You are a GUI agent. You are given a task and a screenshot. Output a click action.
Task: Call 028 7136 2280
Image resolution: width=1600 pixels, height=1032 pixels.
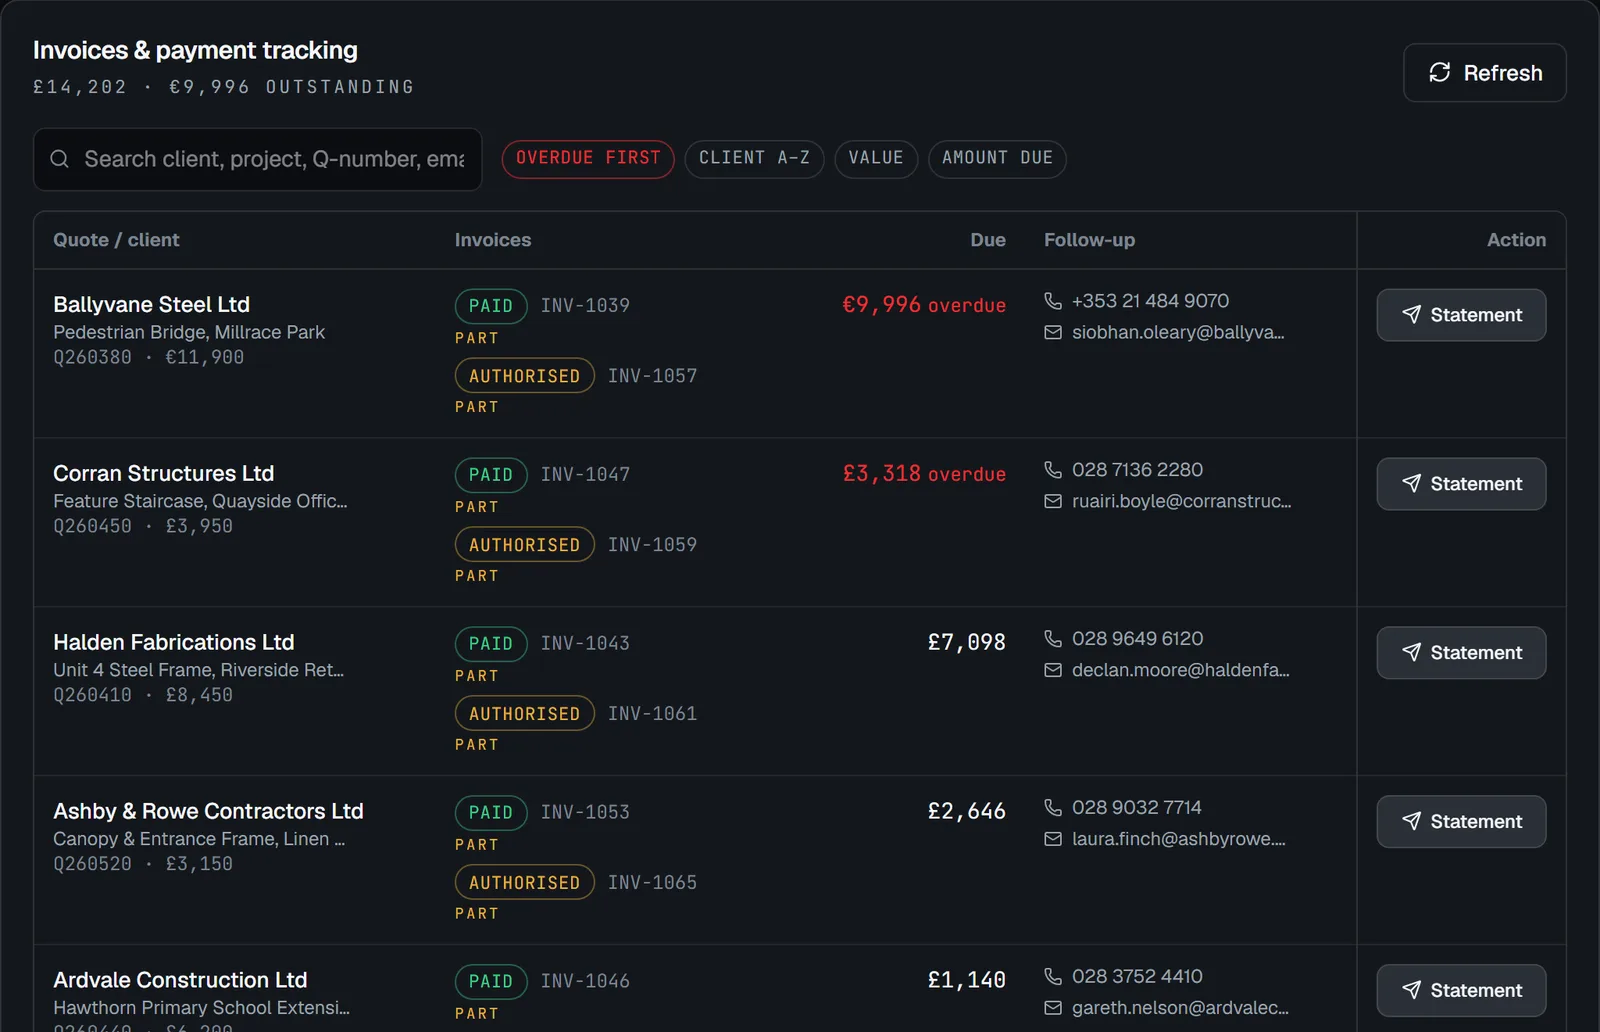[x=1137, y=470]
